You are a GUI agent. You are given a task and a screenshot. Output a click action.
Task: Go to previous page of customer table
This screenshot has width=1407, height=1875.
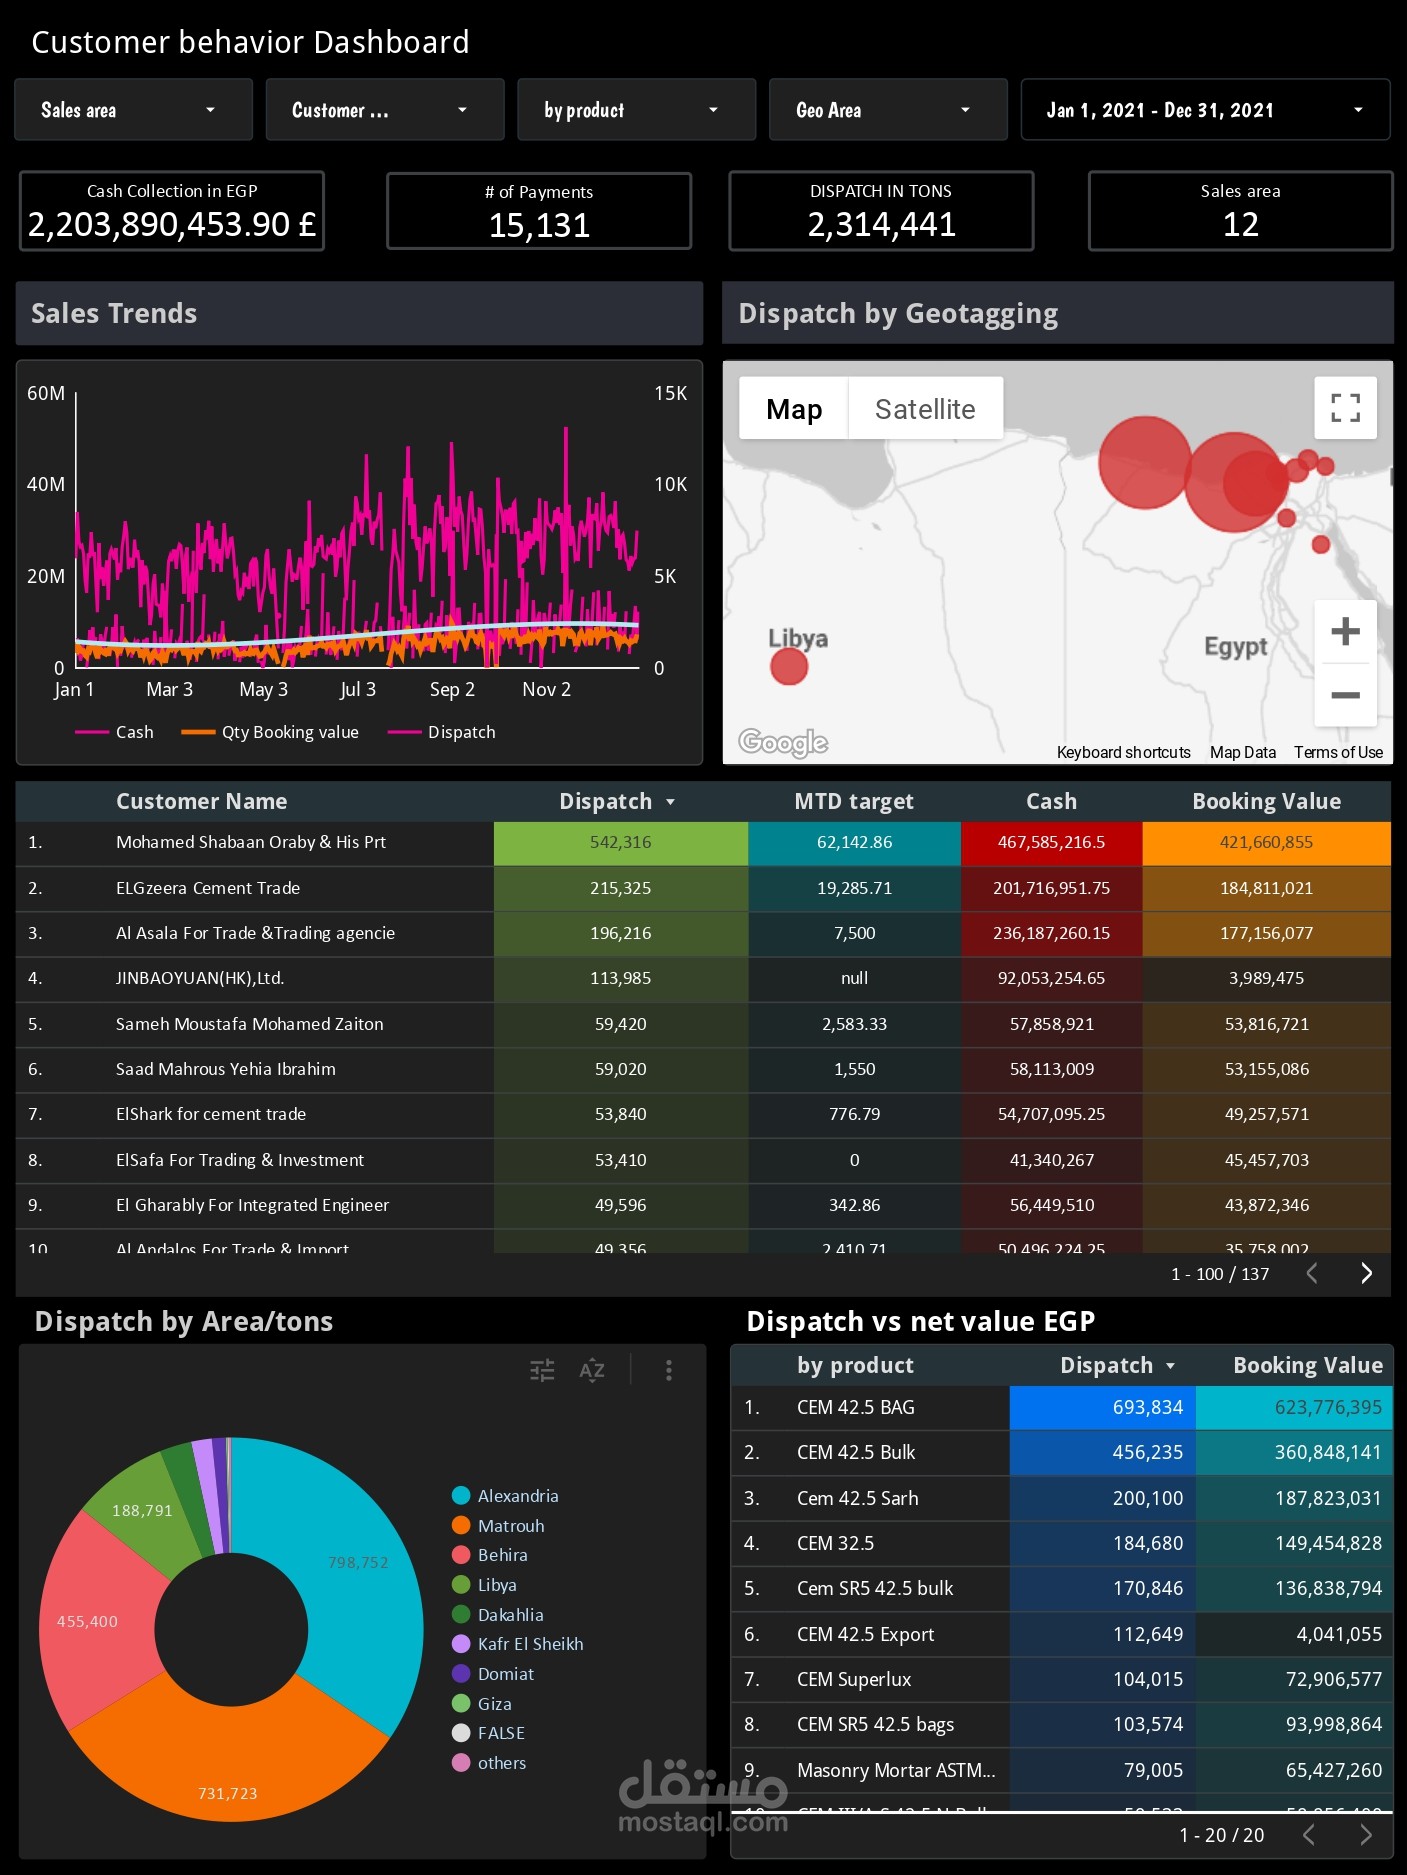point(1312,1273)
